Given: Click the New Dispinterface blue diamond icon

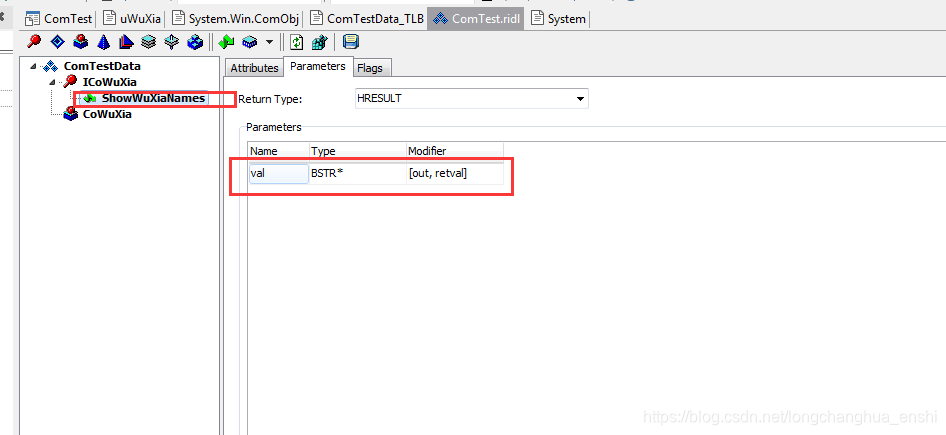Looking at the screenshot, I should (x=58, y=42).
